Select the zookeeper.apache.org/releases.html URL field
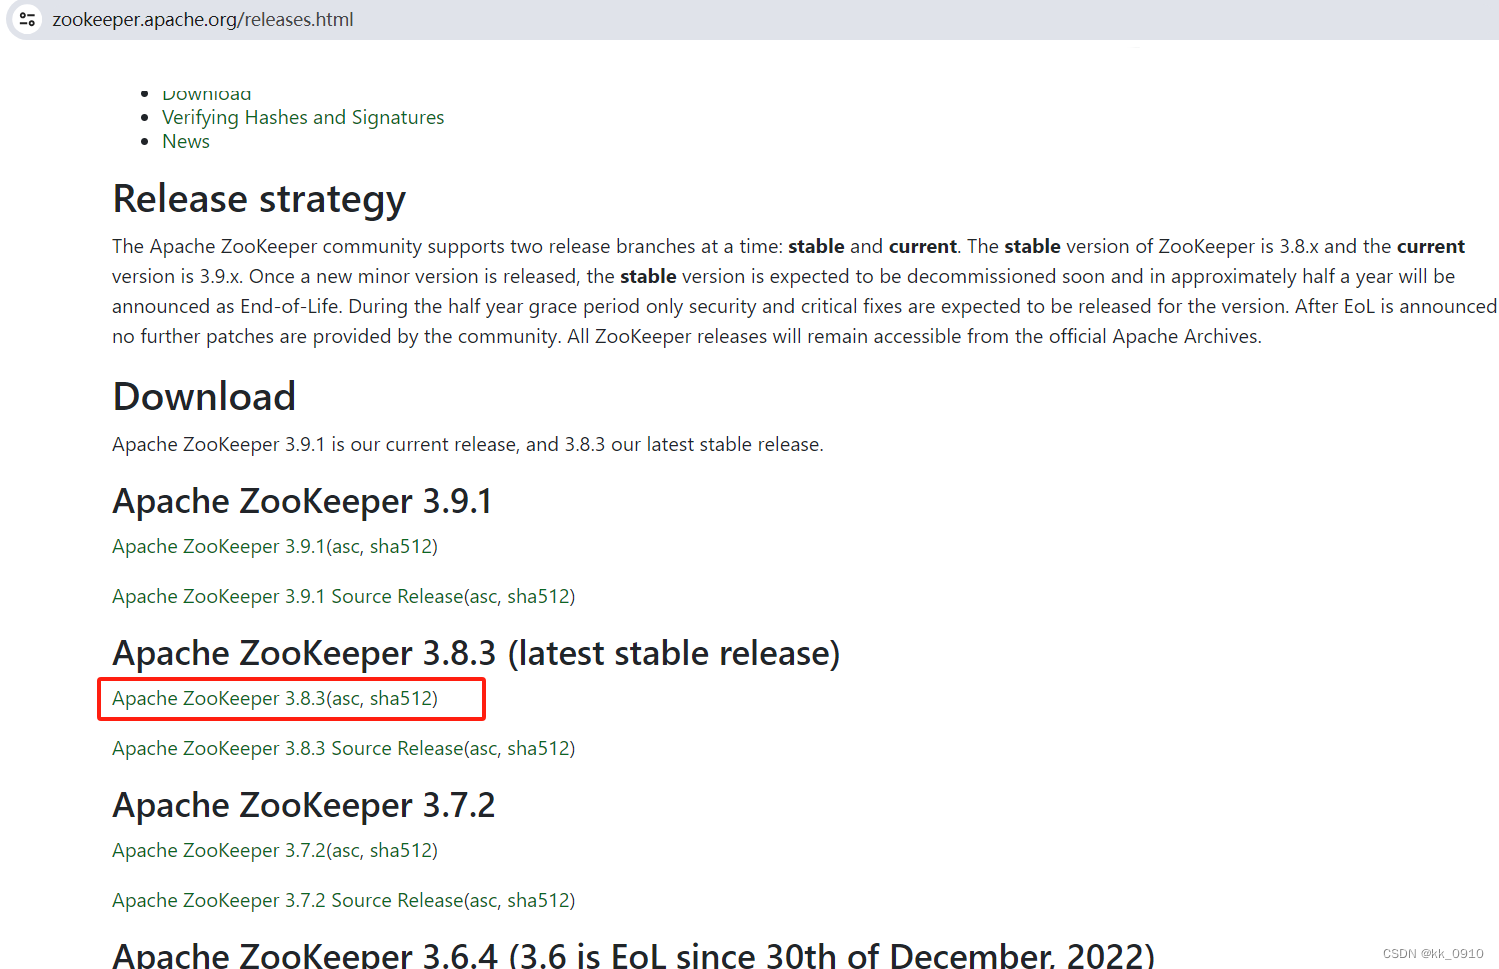 (203, 19)
